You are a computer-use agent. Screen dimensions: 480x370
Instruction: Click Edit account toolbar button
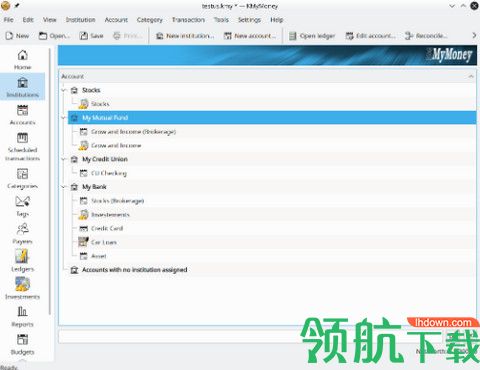click(370, 36)
